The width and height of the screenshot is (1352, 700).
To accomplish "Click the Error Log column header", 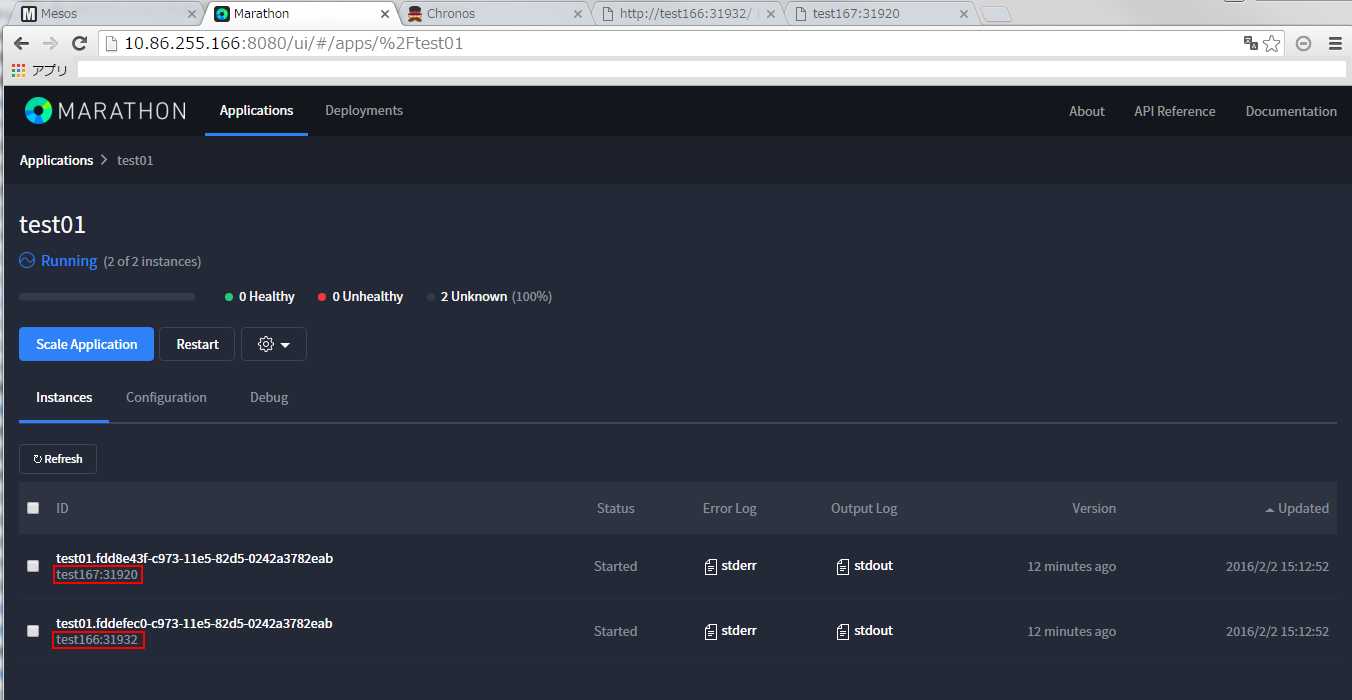I will point(730,508).
